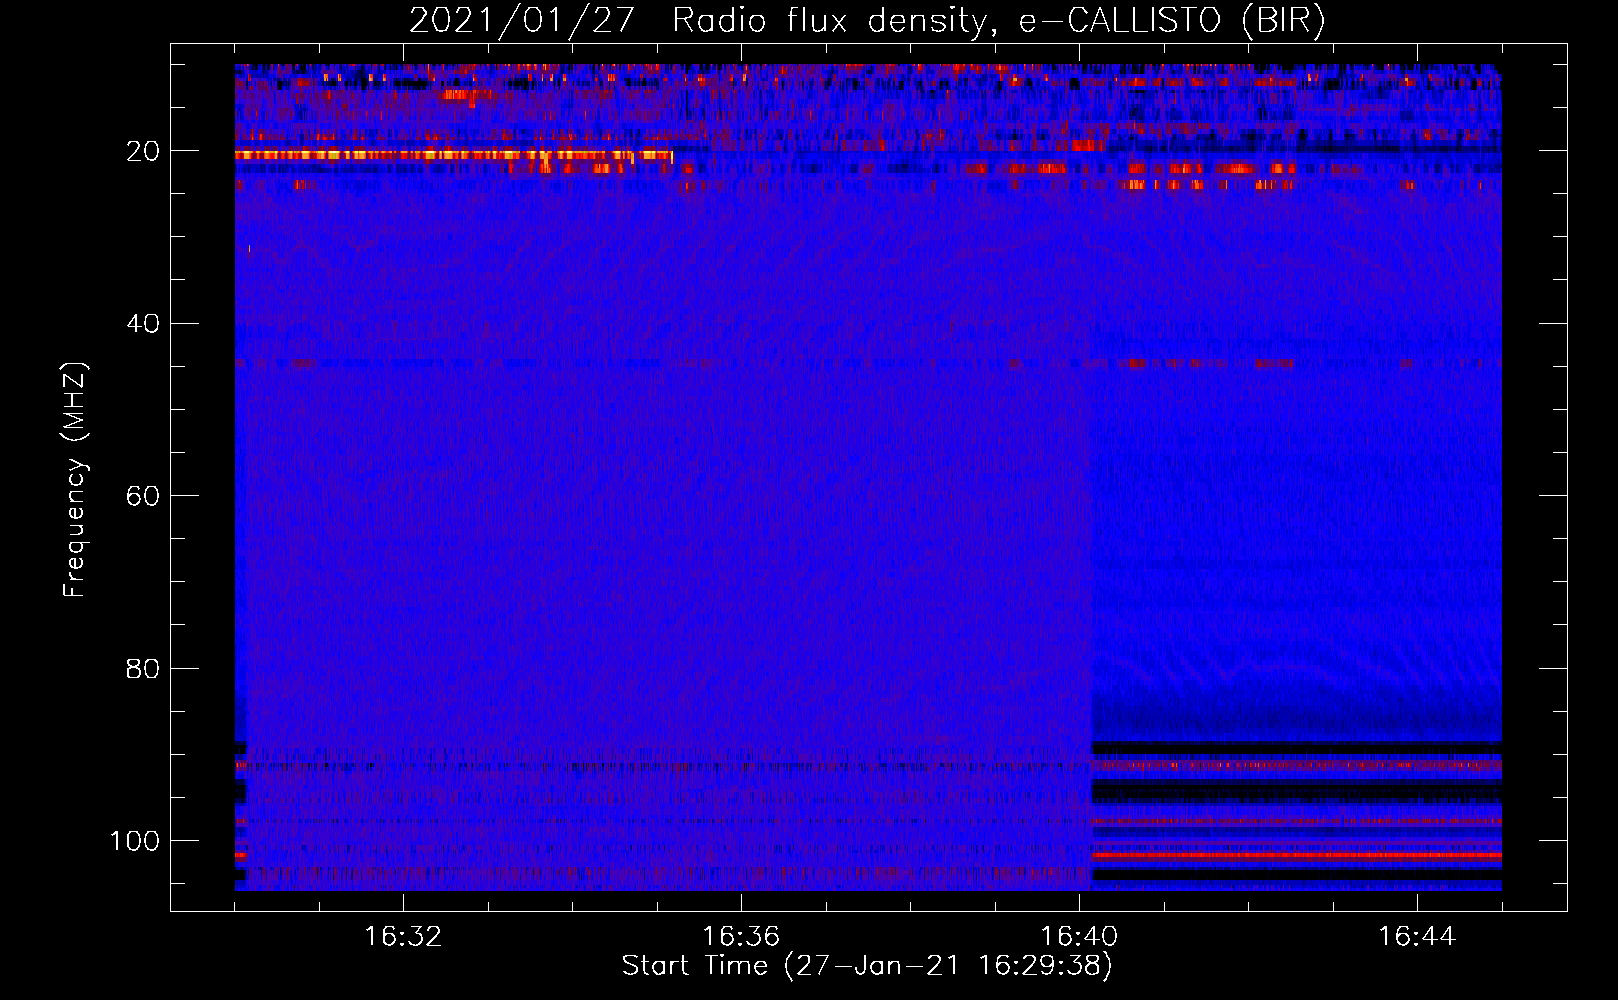Click the 100 MHz frequency tick label
This screenshot has width=1618, height=1000.
coord(135,841)
